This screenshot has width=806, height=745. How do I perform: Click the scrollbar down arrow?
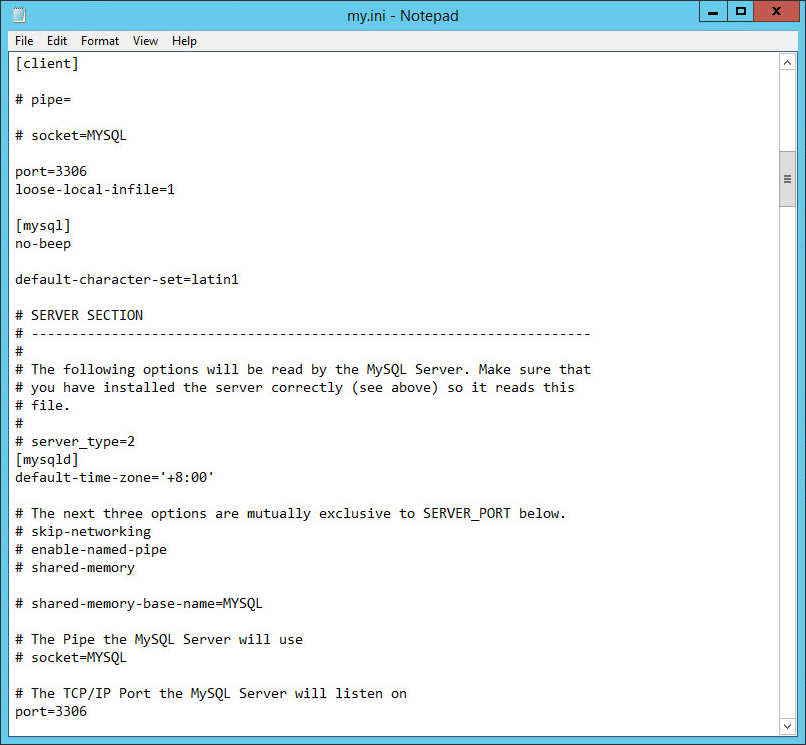[787, 726]
